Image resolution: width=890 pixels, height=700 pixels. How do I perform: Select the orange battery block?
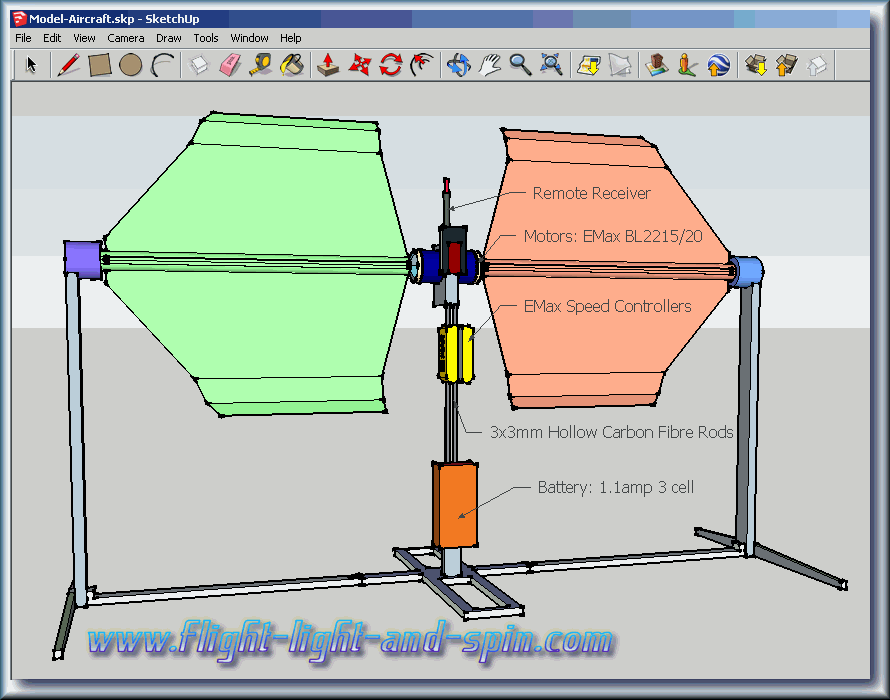tap(455, 504)
